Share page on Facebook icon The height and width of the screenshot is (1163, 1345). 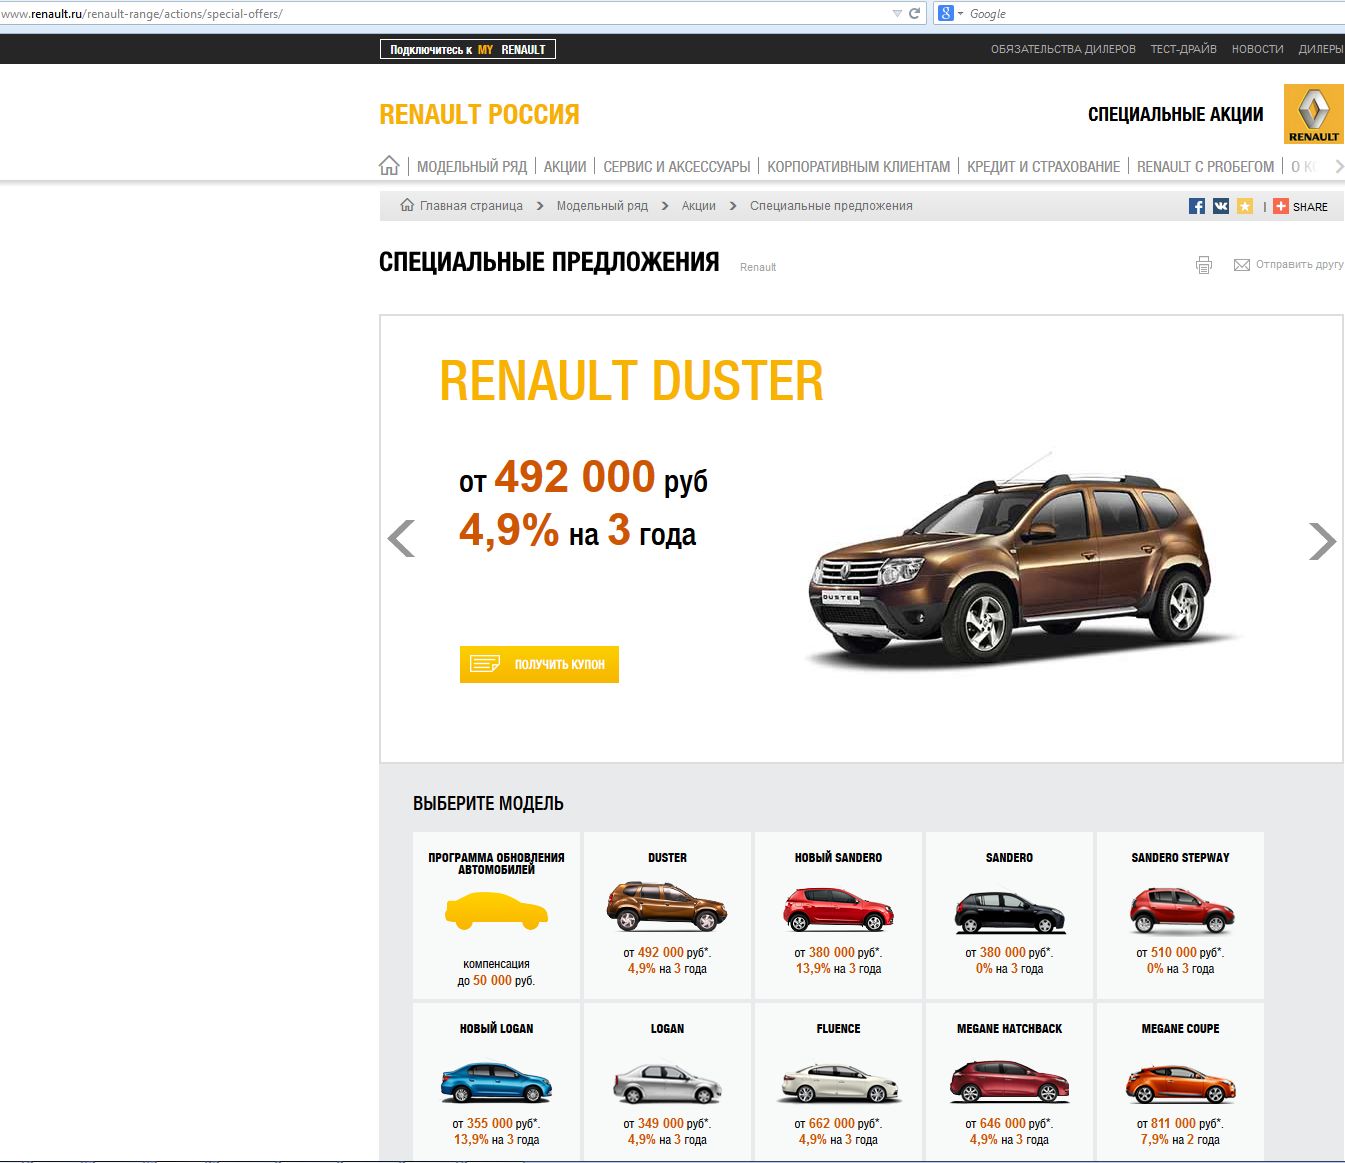click(1196, 206)
